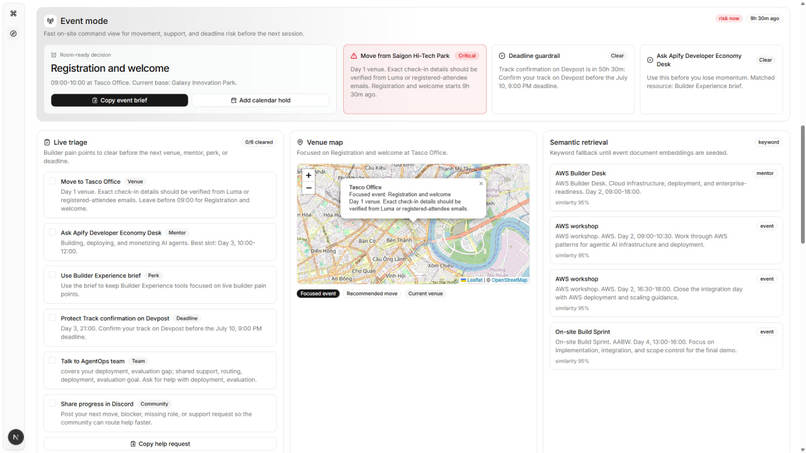Select the Current venue map view
The height and width of the screenshot is (453, 806).
(425, 294)
